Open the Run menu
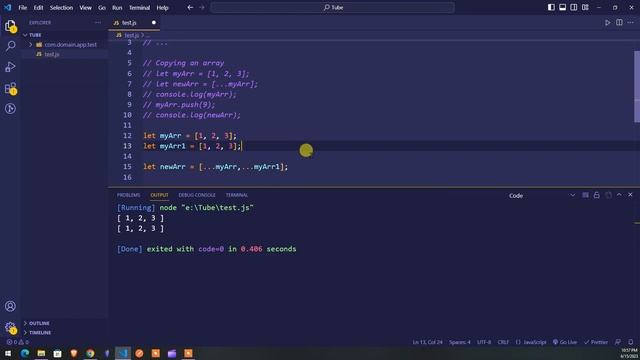 coord(117,7)
